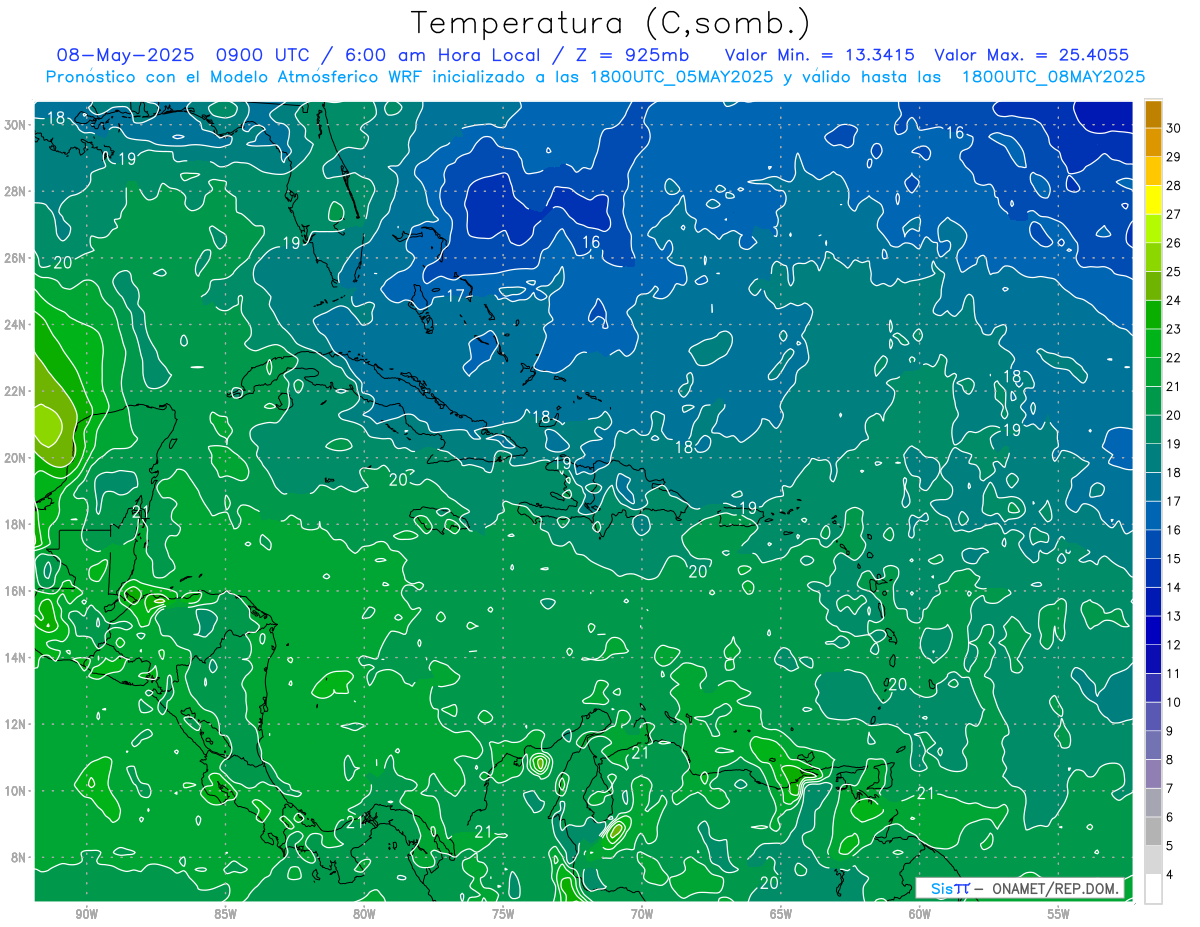
Task: Pick the top orange-brown color scale swatch
Action: (x=1153, y=113)
